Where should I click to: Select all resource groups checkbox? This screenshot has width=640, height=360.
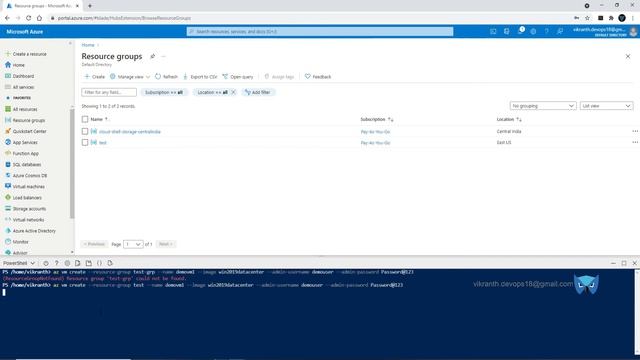(85, 119)
